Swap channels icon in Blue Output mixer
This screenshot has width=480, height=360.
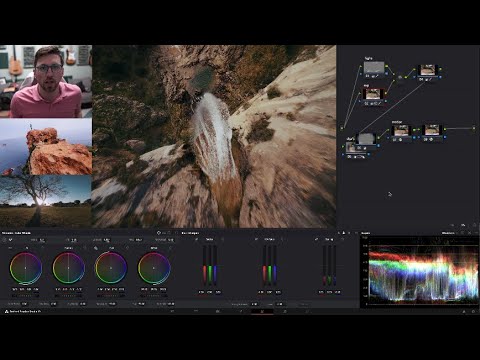click(x=316, y=239)
